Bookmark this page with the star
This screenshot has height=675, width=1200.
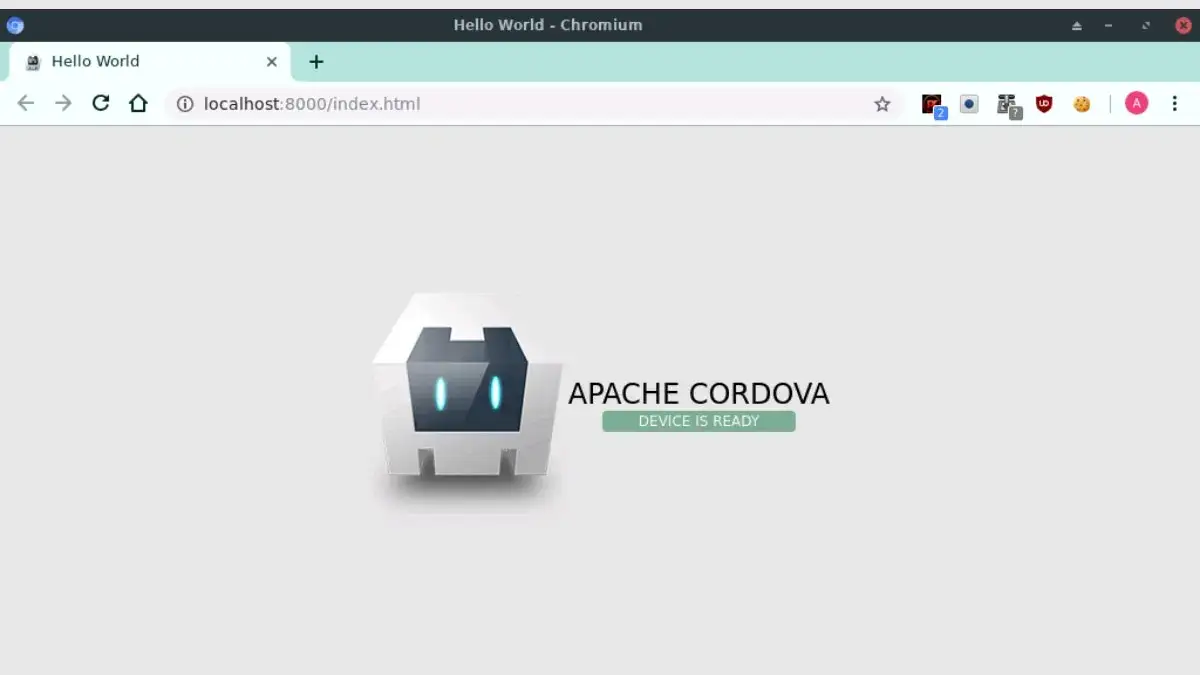(x=881, y=103)
